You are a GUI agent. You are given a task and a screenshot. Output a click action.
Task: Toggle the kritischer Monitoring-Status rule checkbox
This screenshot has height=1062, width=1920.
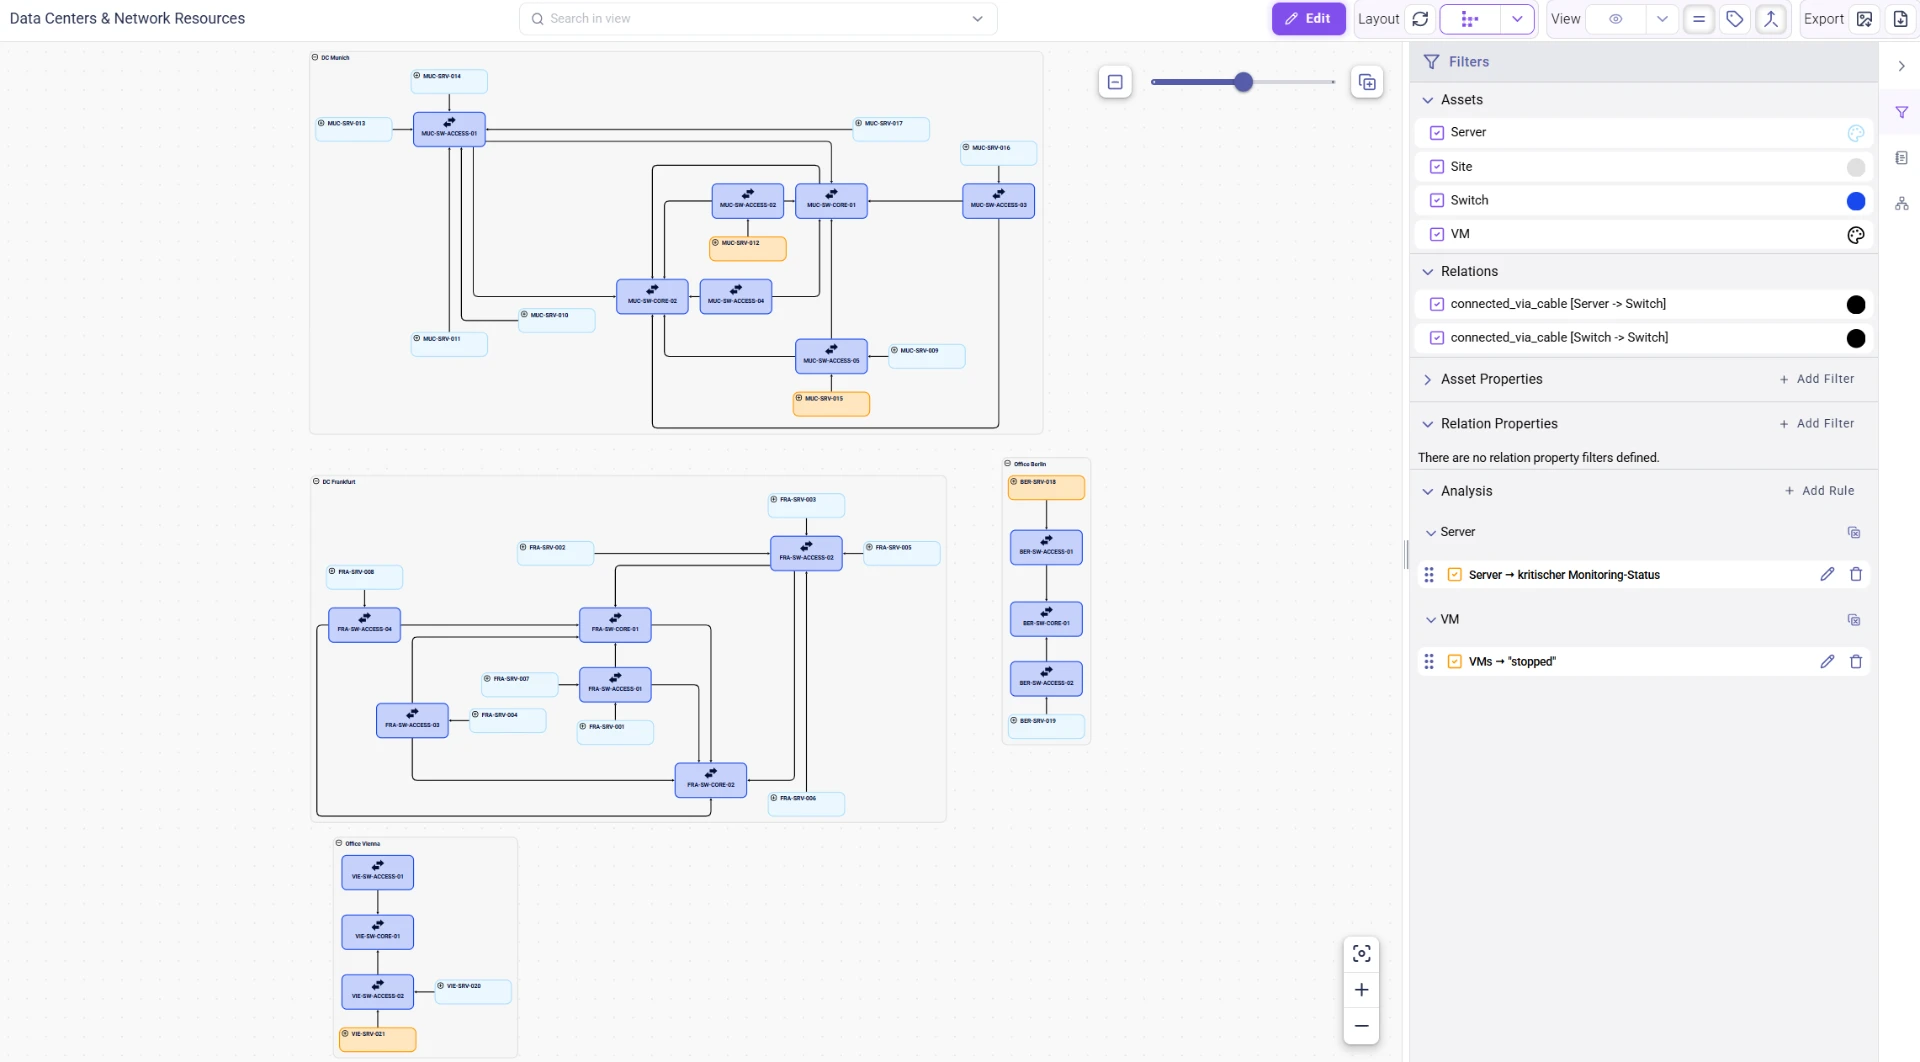coord(1455,575)
